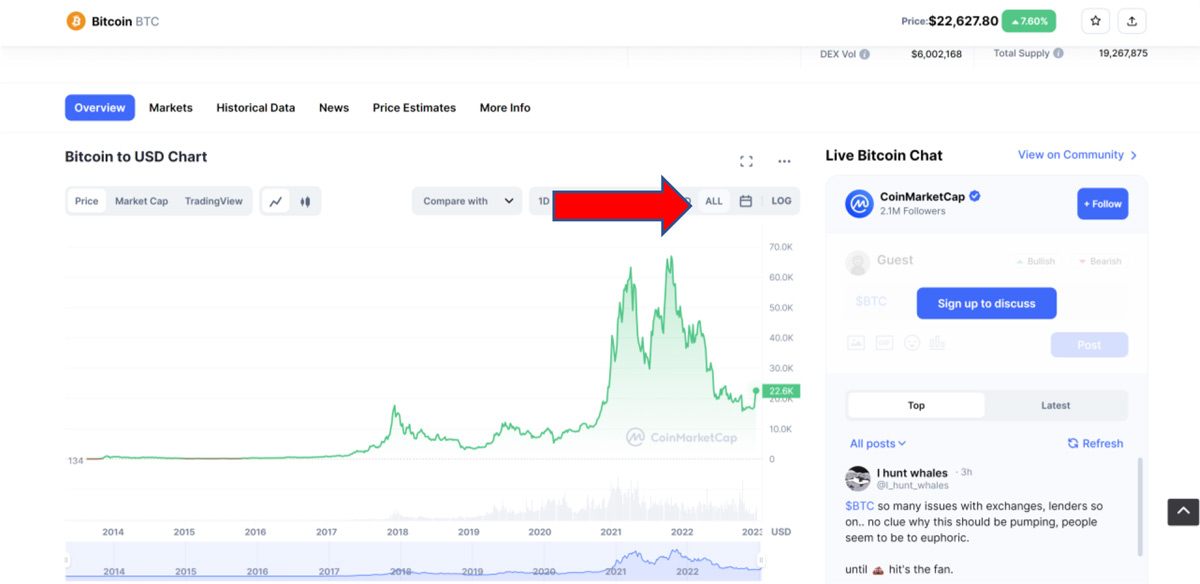
Task: Open View on Community link
Action: (1077, 155)
